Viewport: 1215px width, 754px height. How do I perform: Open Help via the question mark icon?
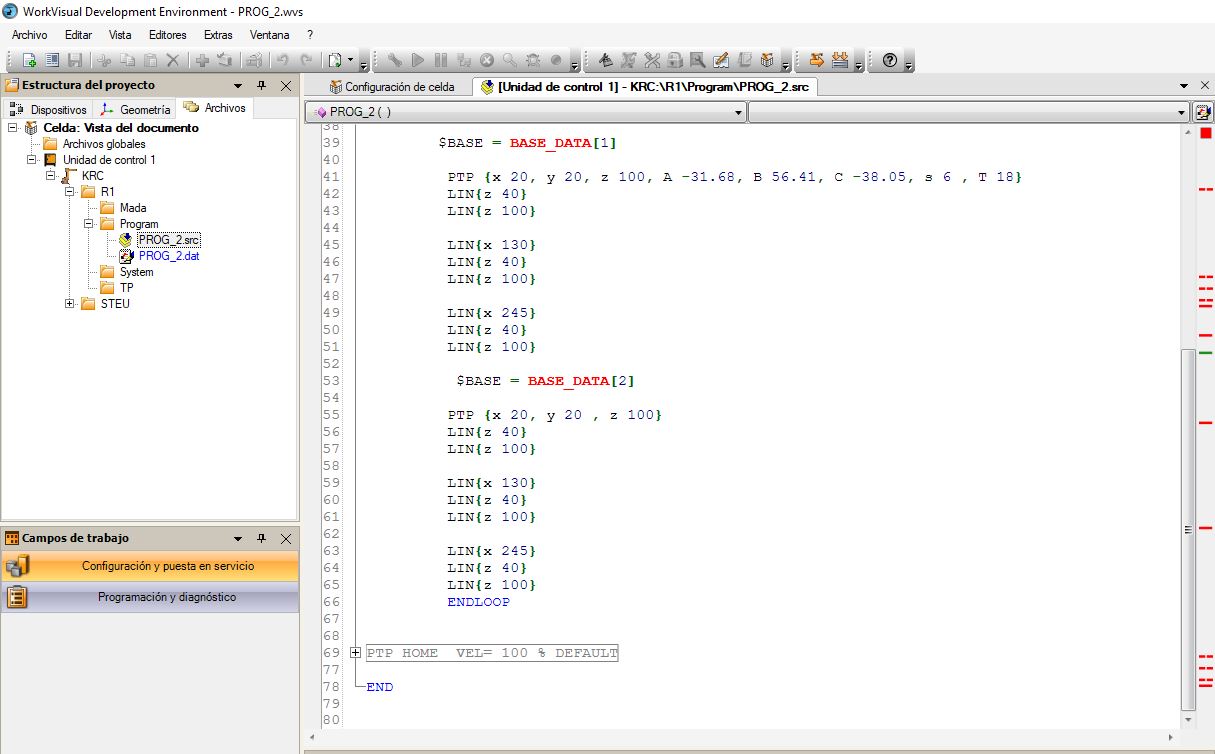tap(889, 61)
